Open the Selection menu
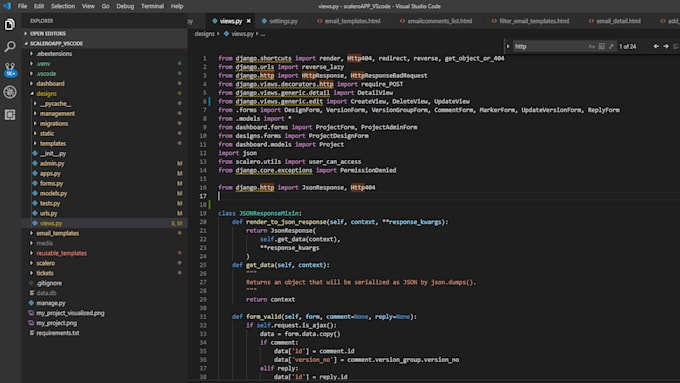 63,6
